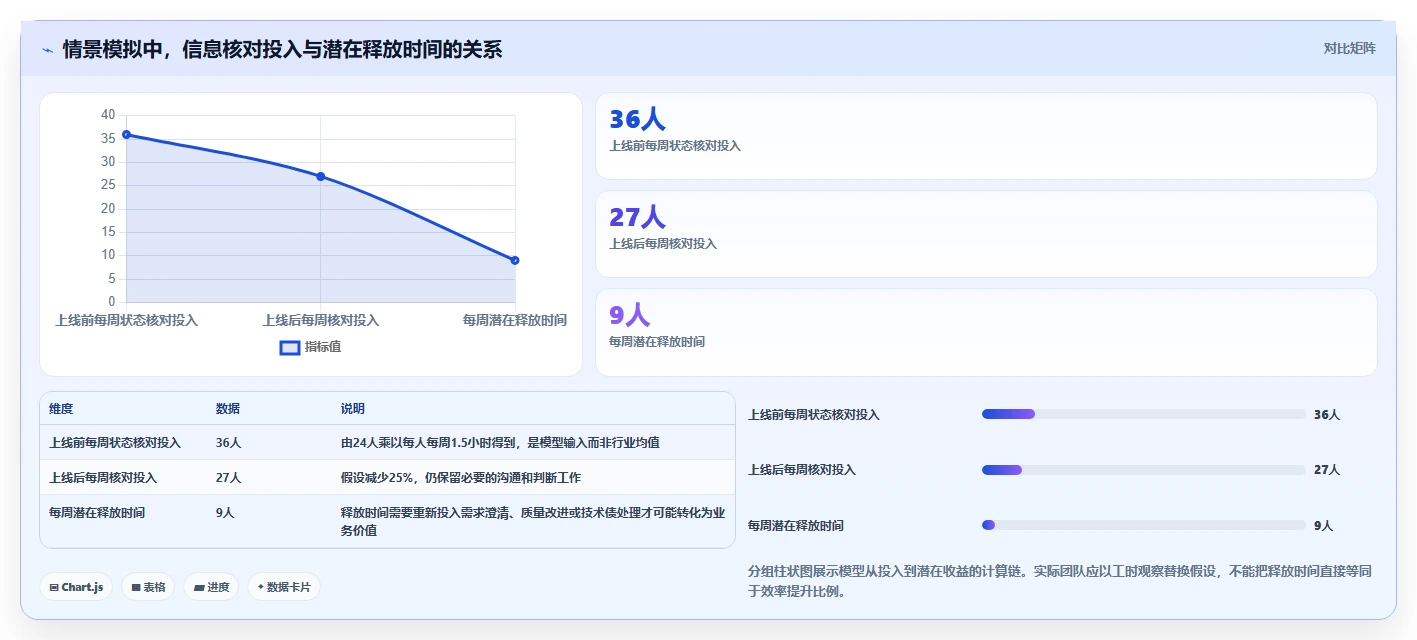The height and width of the screenshot is (640, 1417).
Task: Click the x-axis label 上线后每周核对投入 under chart
Action: pos(320,320)
